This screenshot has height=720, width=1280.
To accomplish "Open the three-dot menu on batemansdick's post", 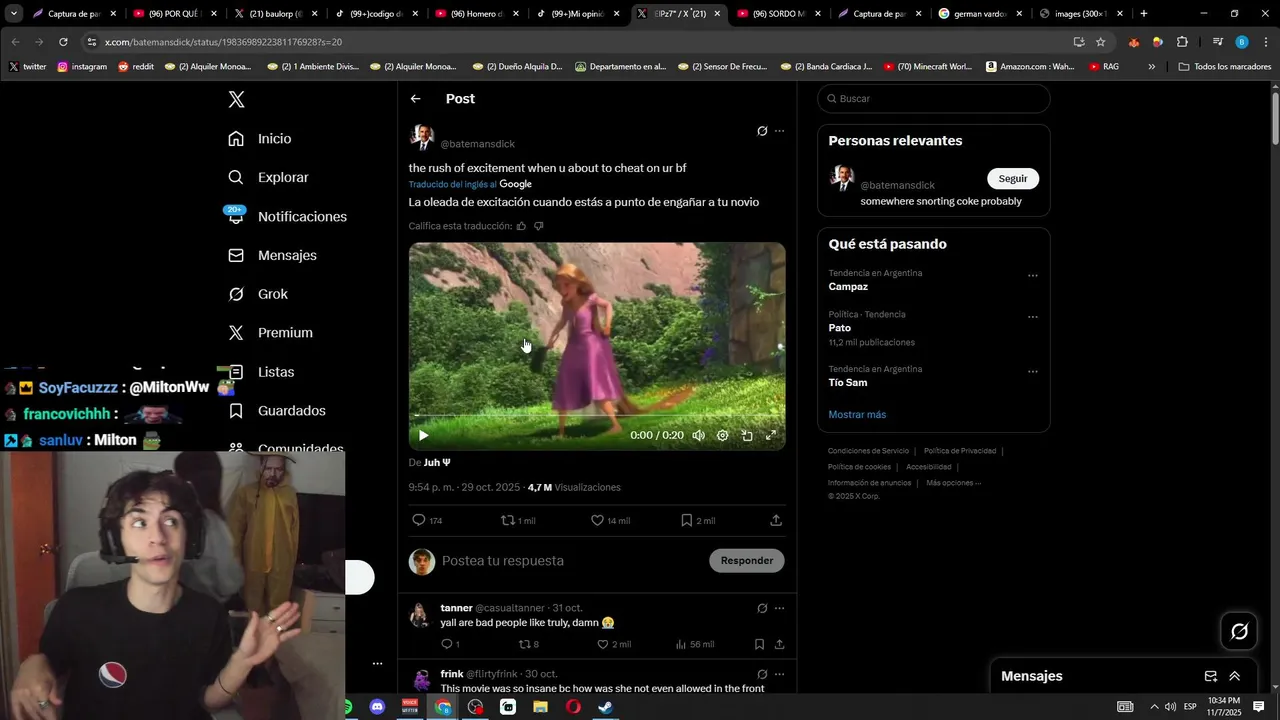I will [x=780, y=131].
